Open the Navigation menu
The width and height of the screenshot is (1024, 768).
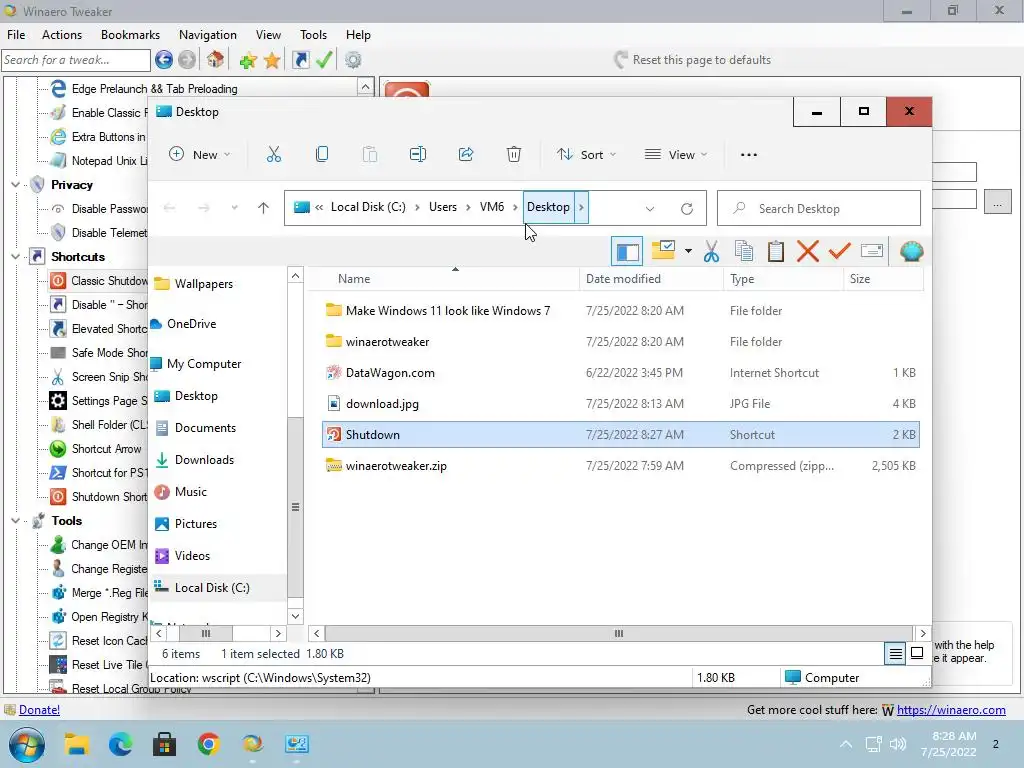point(208,35)
